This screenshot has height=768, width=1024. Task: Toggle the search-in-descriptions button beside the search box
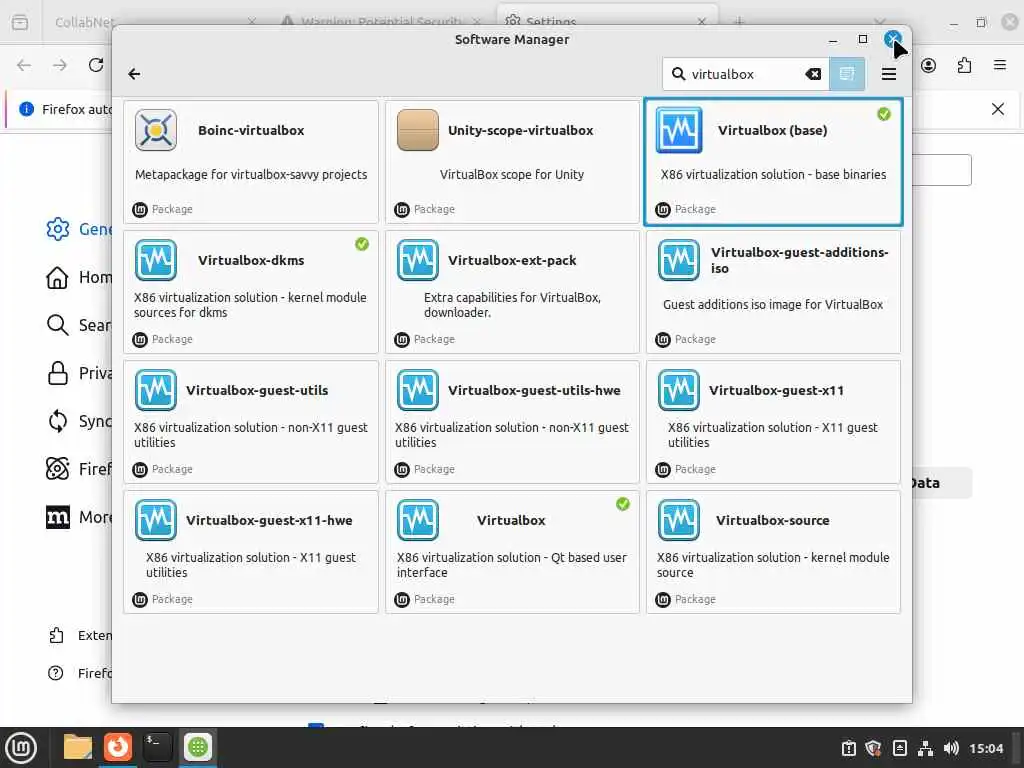[847, 74]
